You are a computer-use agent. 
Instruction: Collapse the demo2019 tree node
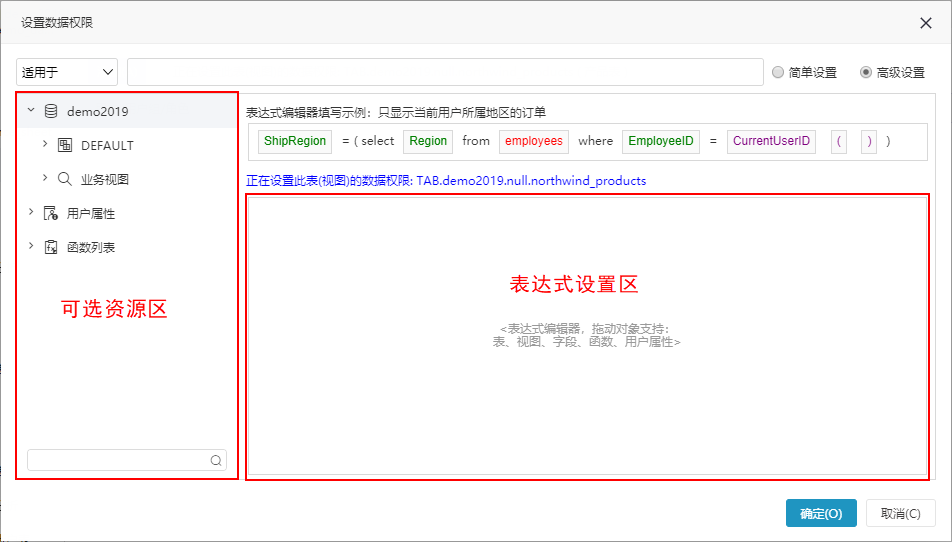(x=31, y=110)
